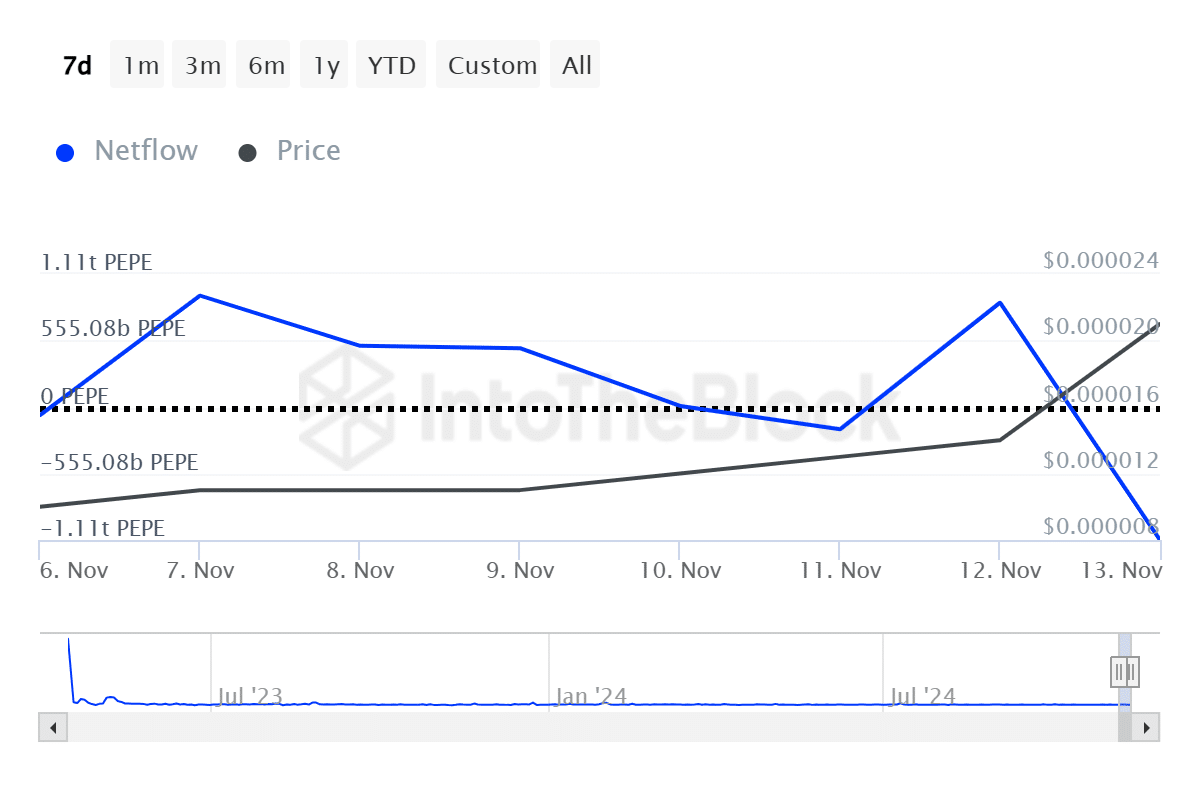This screenshot has height=800, width=1200.
Task: Hide the Price series via its legend dot
Action: 247,152
